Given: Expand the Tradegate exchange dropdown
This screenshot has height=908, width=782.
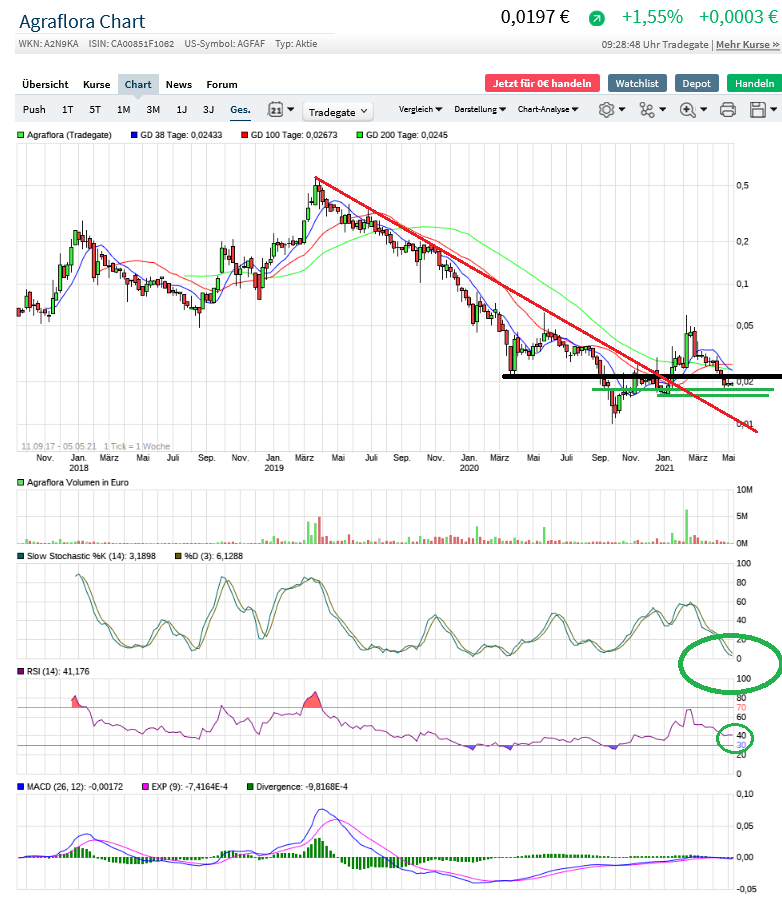Looking at the screenshot, I should (x=337, y=112).
